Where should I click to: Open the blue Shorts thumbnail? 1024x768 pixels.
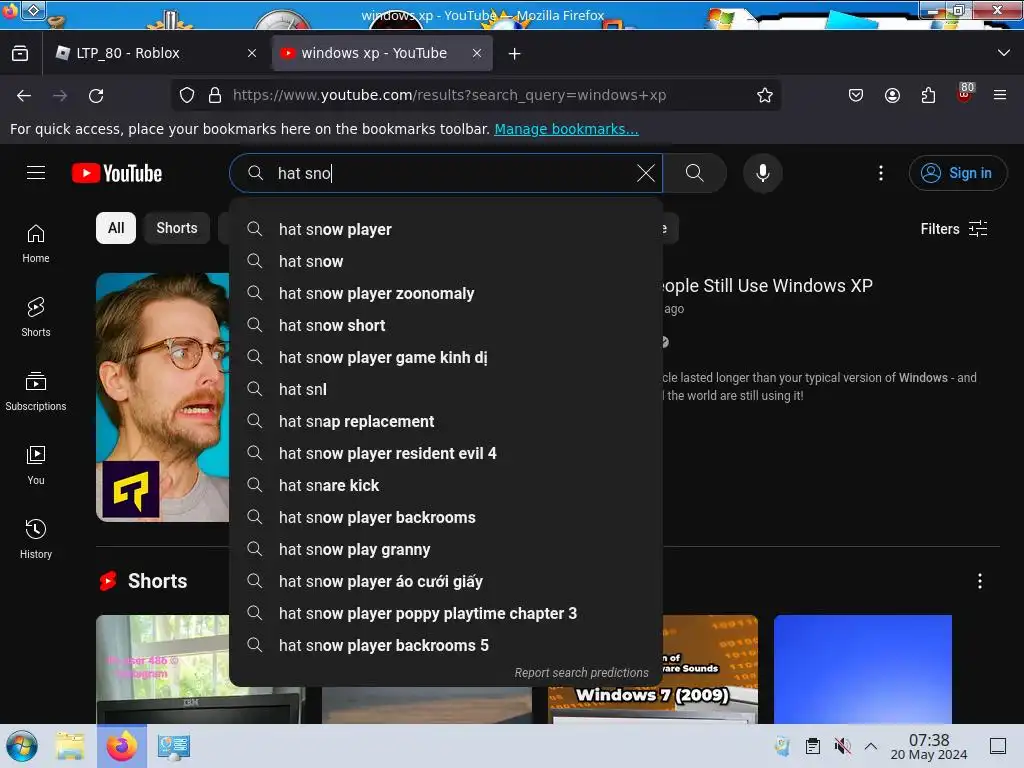863,669
